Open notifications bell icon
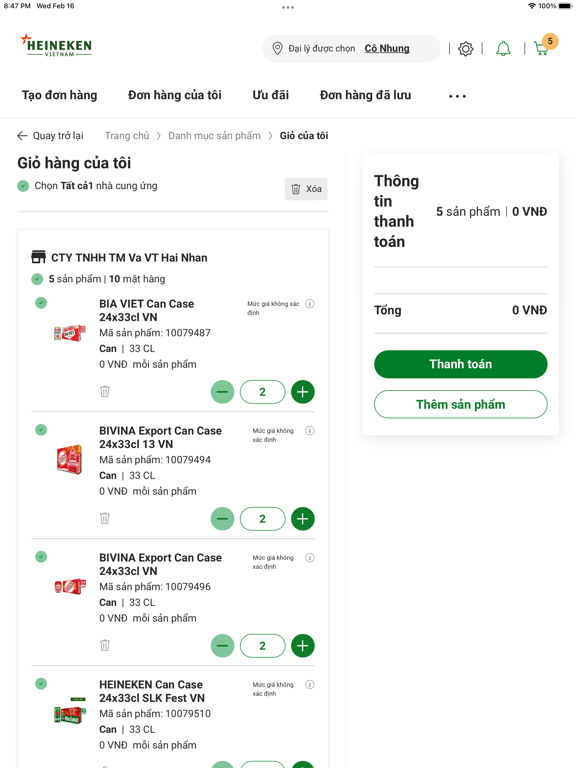Image resolution: width=576 pixels, height=768 pixels. pos(503,48)
